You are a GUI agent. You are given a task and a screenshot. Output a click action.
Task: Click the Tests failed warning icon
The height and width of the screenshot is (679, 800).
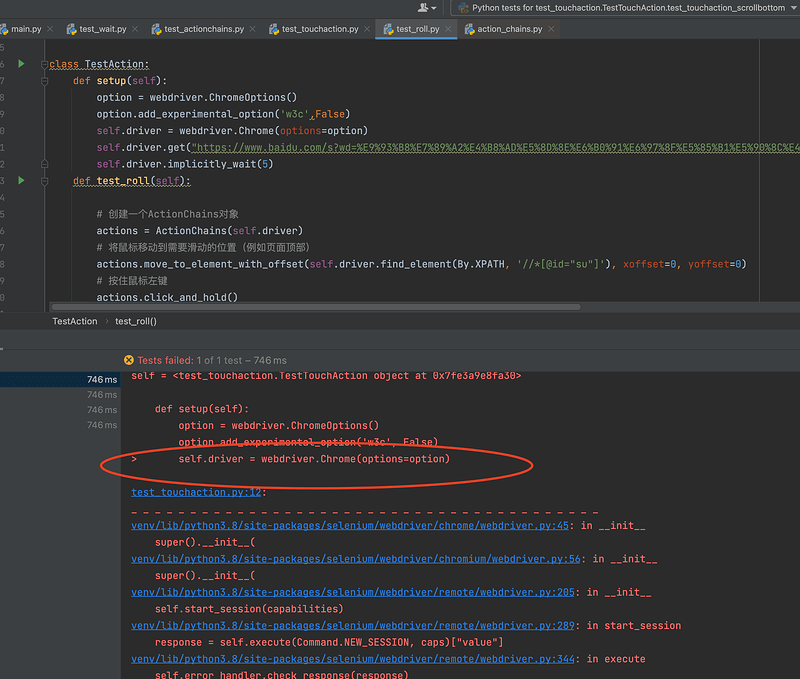129,360
